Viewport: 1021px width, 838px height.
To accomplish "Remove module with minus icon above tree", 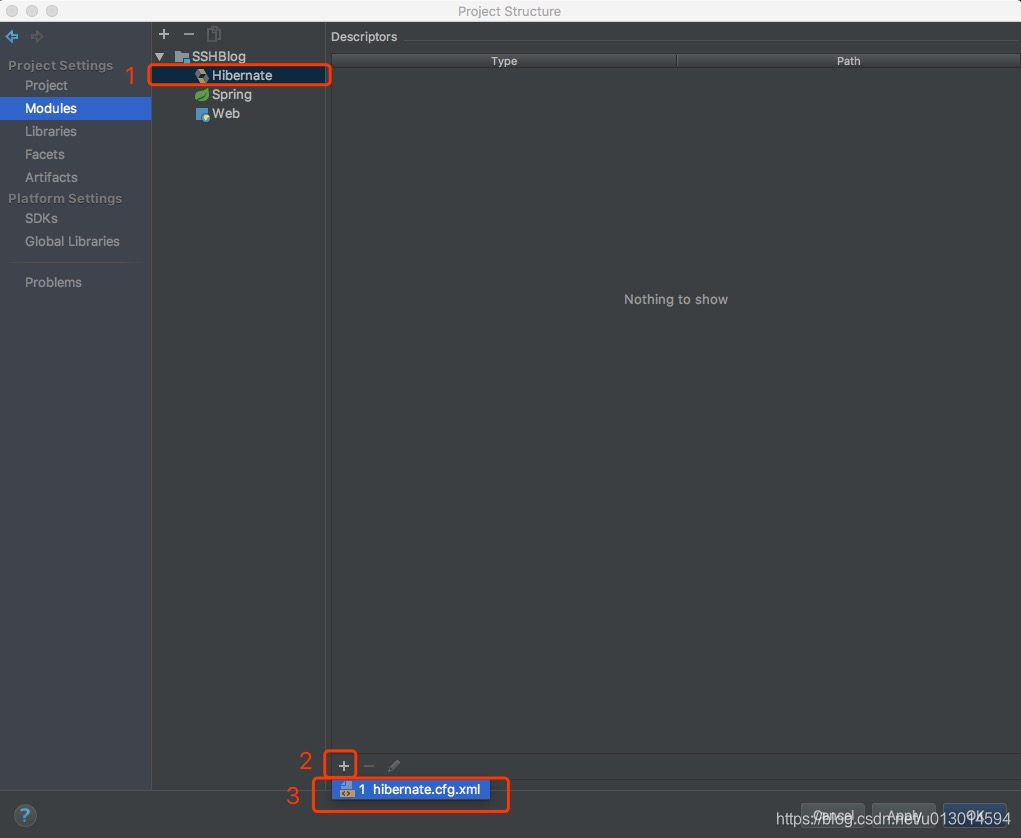I will [189, 34].
